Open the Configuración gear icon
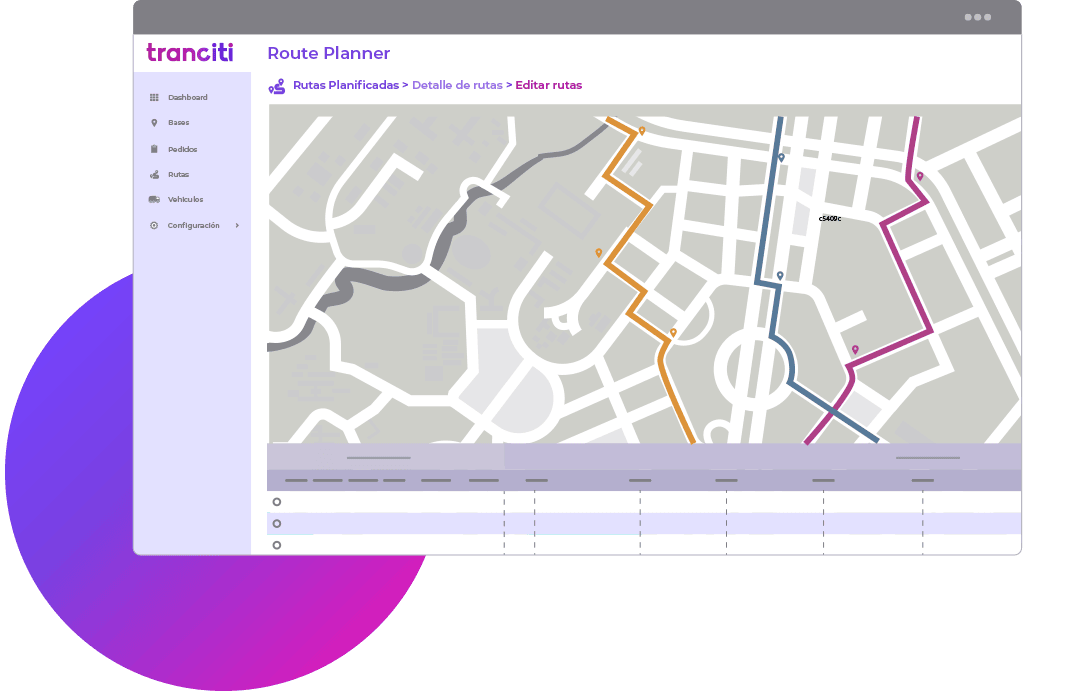Viewport: 1080px width, 692px height. click(x=154, y=226)
